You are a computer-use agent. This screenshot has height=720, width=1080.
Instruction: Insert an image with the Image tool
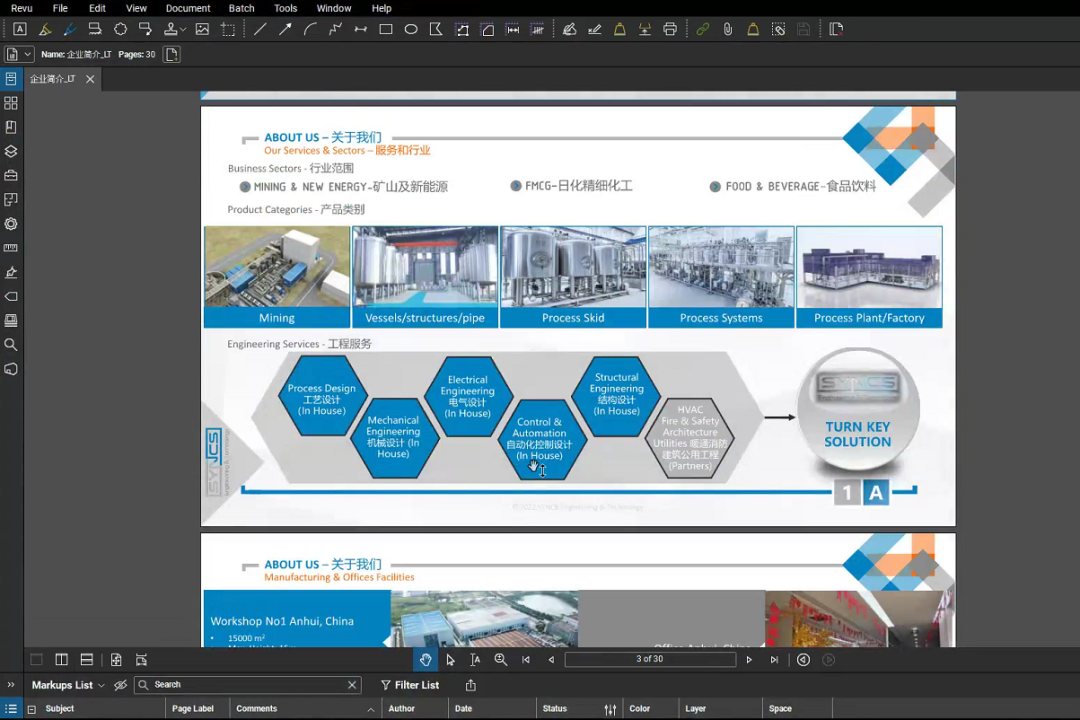click(202, 30)
